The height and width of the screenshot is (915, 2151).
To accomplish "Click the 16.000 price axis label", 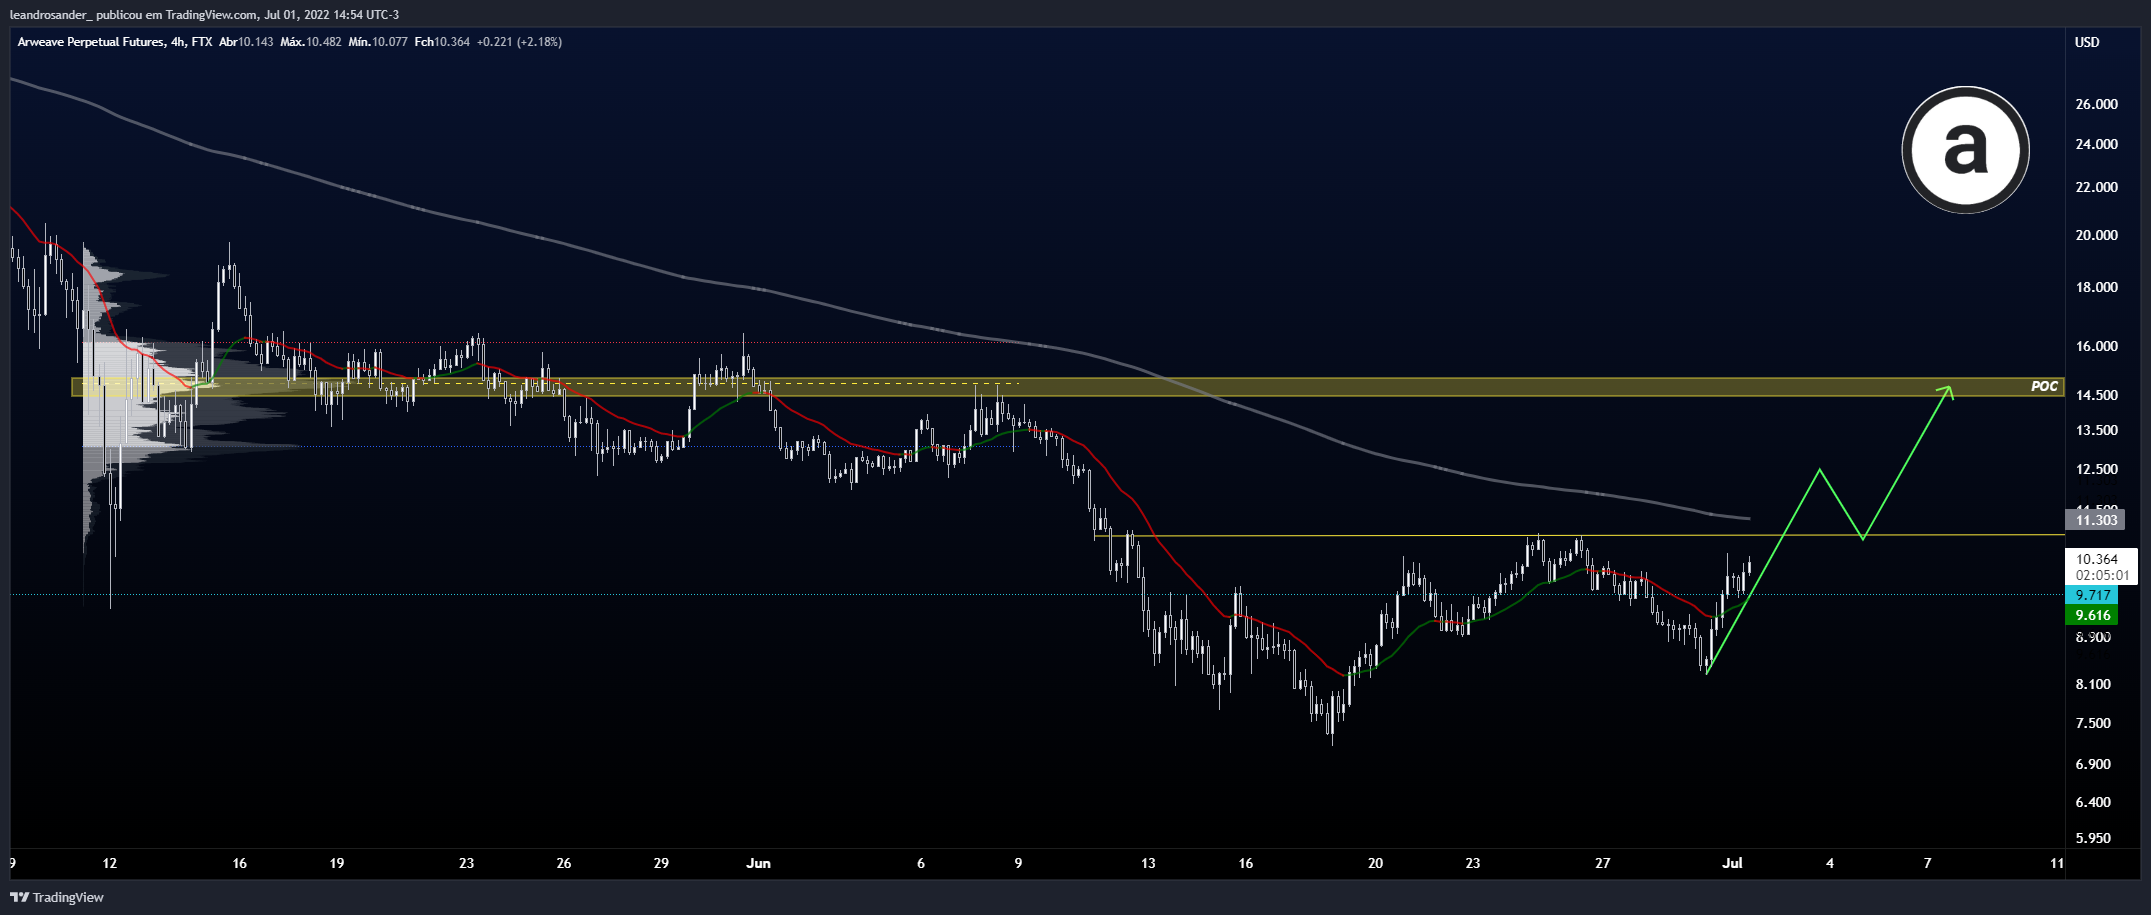I will [x=2096, y=346].
